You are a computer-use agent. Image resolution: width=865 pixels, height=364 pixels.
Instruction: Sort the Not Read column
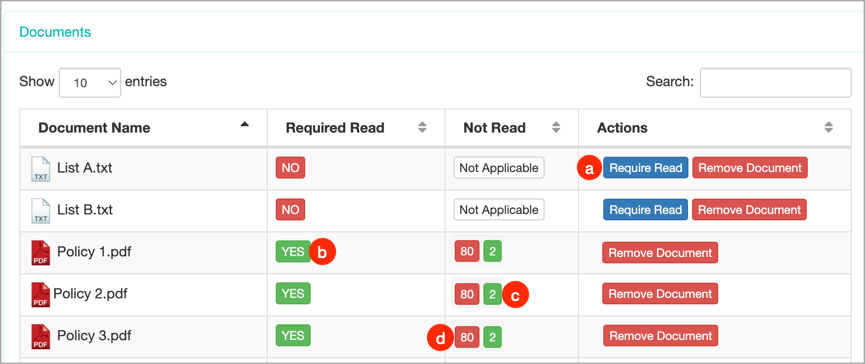(x=556, y=128)
